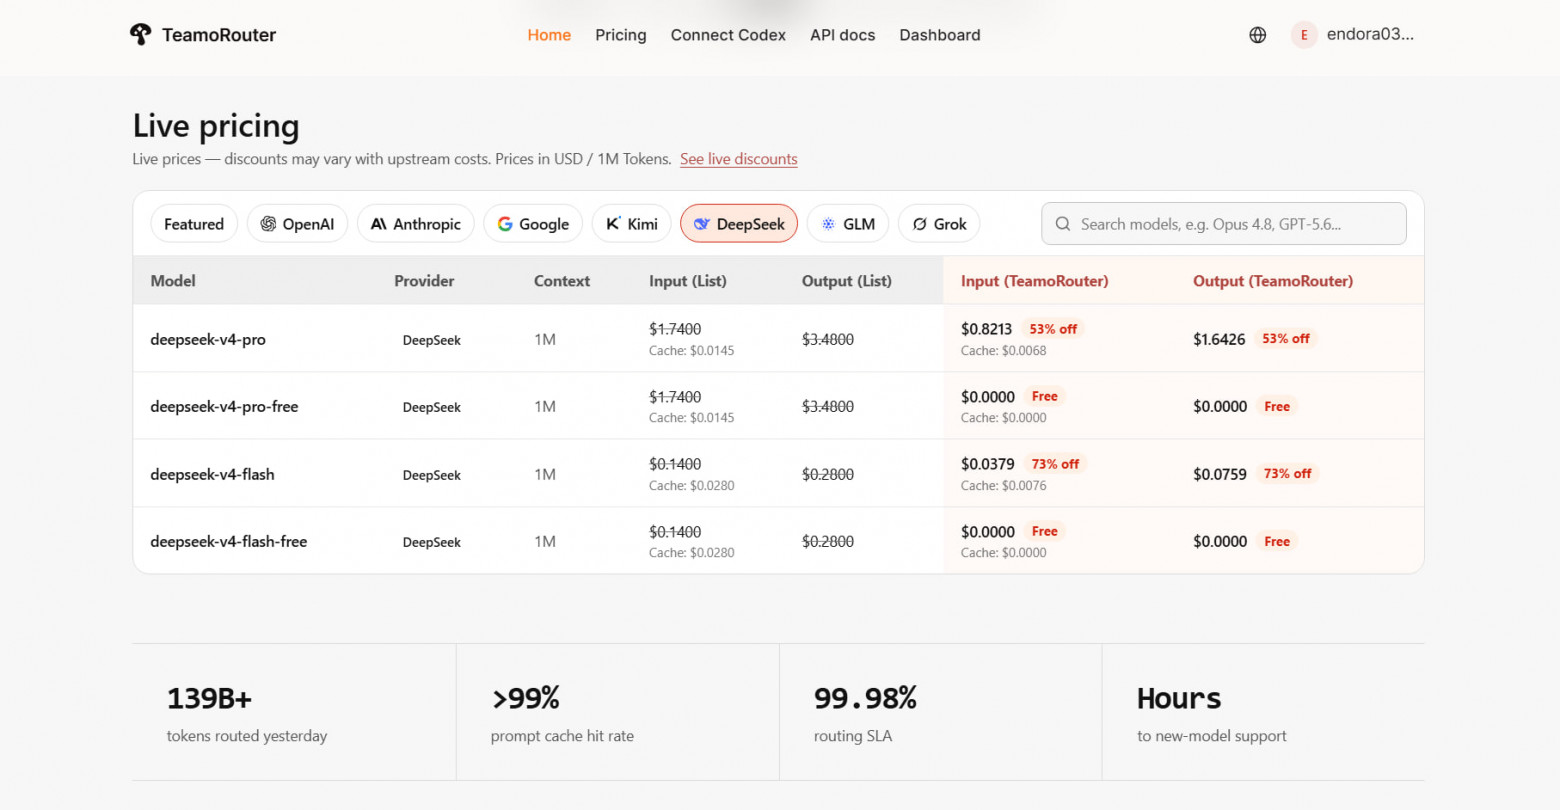Click the Input (List) column header

688,281
